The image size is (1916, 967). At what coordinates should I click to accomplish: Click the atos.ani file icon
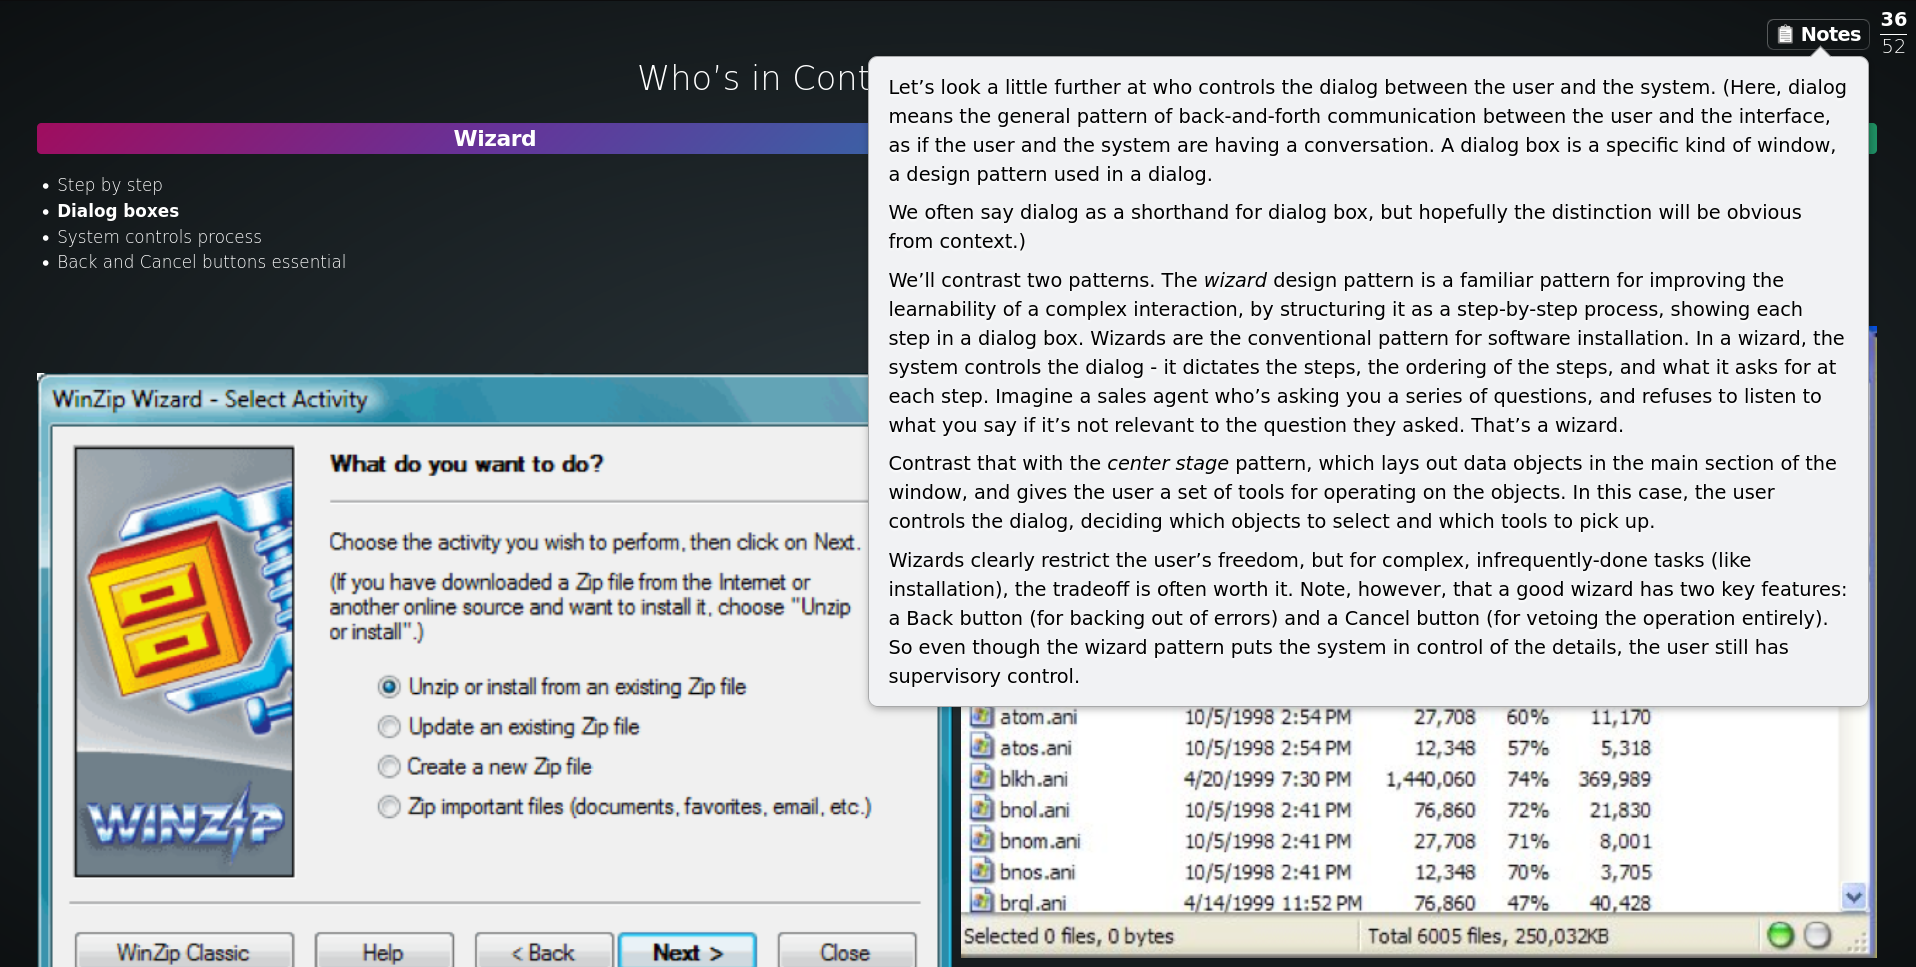[981, 747]
